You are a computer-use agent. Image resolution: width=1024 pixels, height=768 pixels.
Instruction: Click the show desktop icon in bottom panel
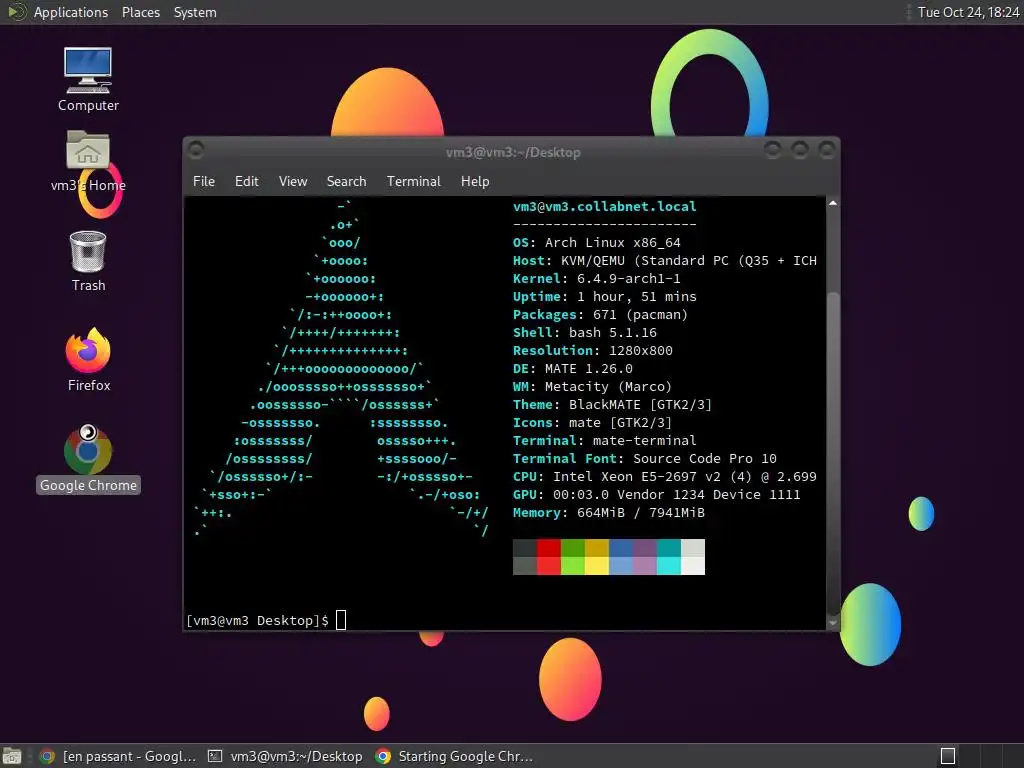(12, 756)
